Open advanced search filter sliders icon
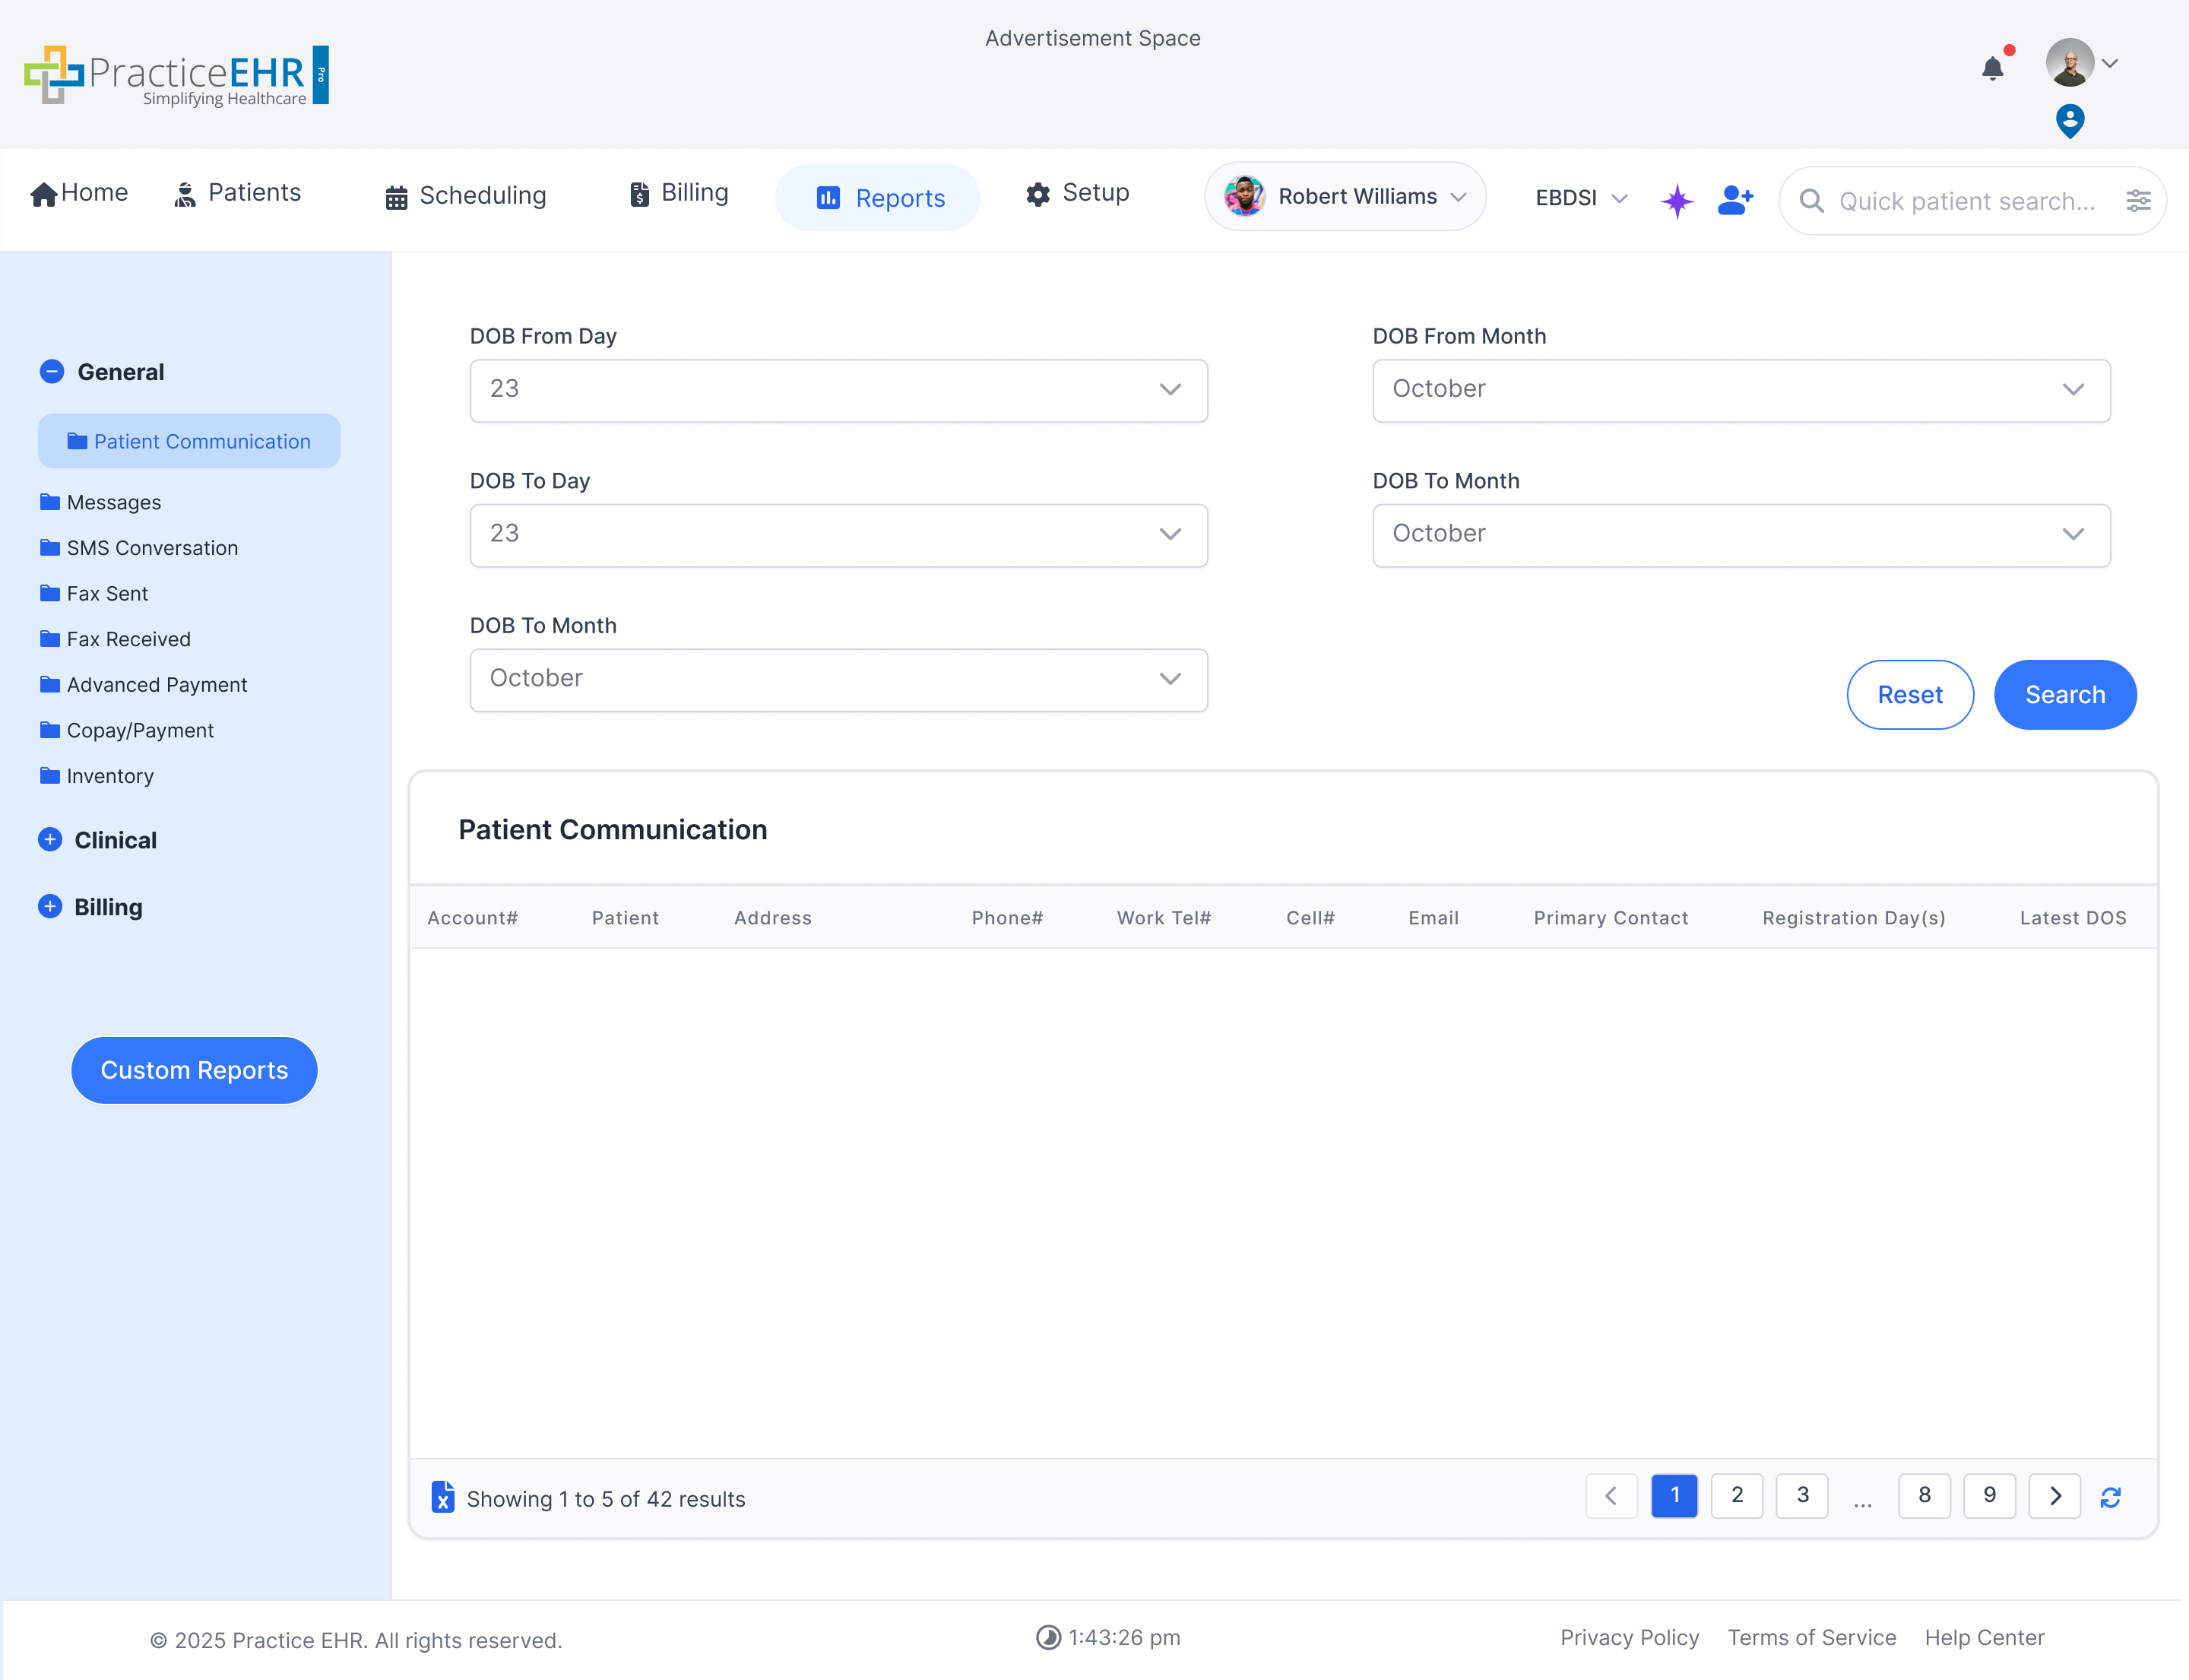 (2137, 201)
